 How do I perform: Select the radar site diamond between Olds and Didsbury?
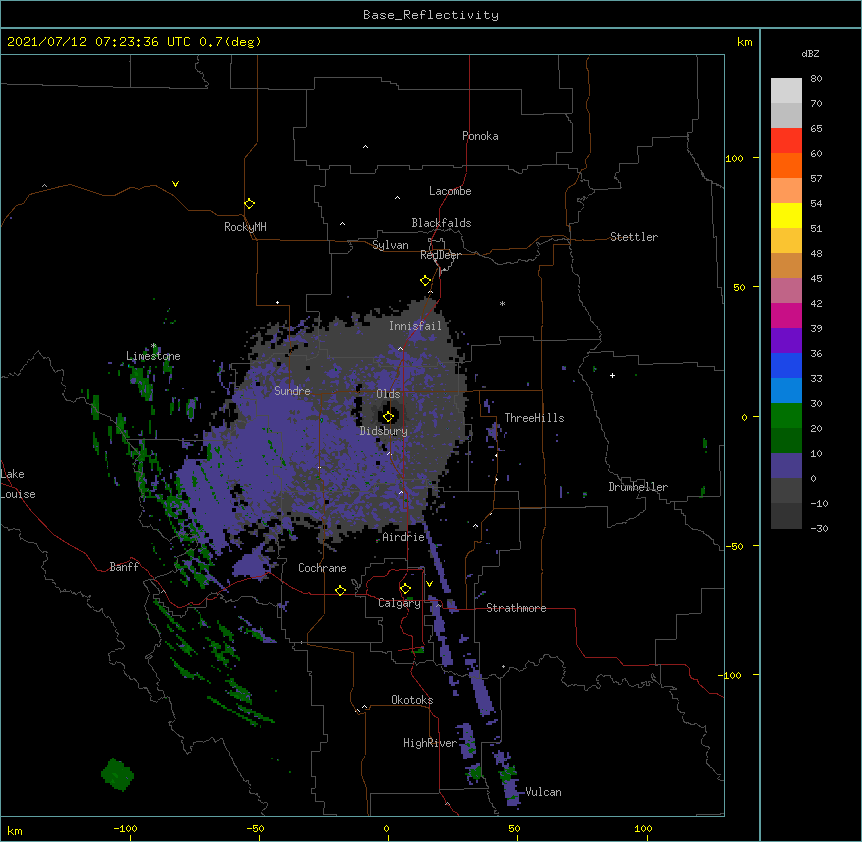coord(388,416)
